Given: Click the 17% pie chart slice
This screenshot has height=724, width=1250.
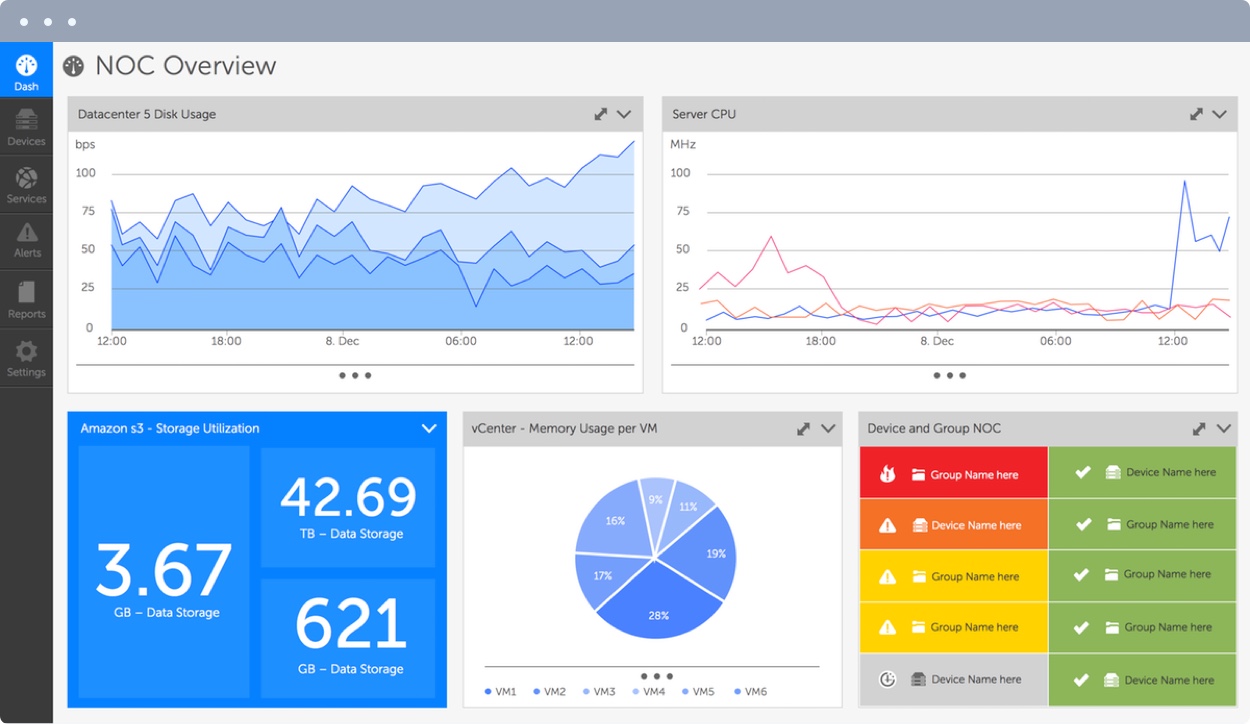Looking at the screenshot, I should point(608,575).
